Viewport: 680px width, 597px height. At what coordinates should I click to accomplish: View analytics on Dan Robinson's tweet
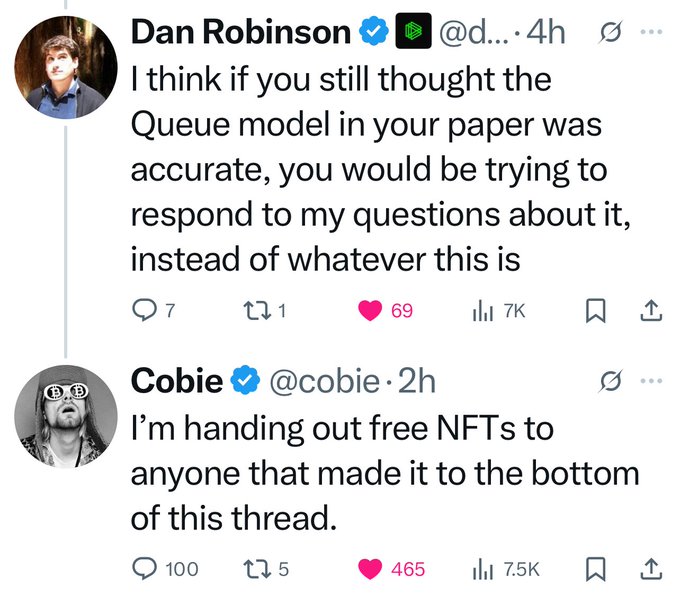coord(484,311)
